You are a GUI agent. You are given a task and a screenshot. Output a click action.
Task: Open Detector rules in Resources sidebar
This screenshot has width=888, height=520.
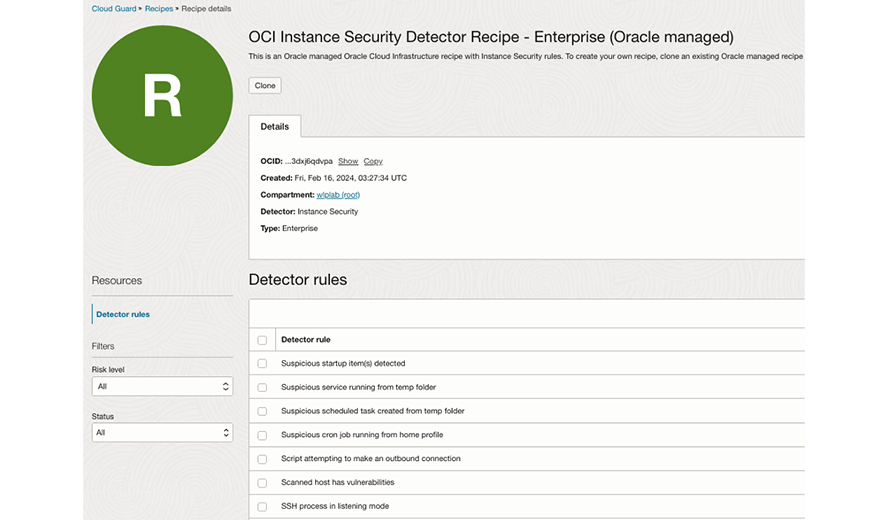[123, 314]
